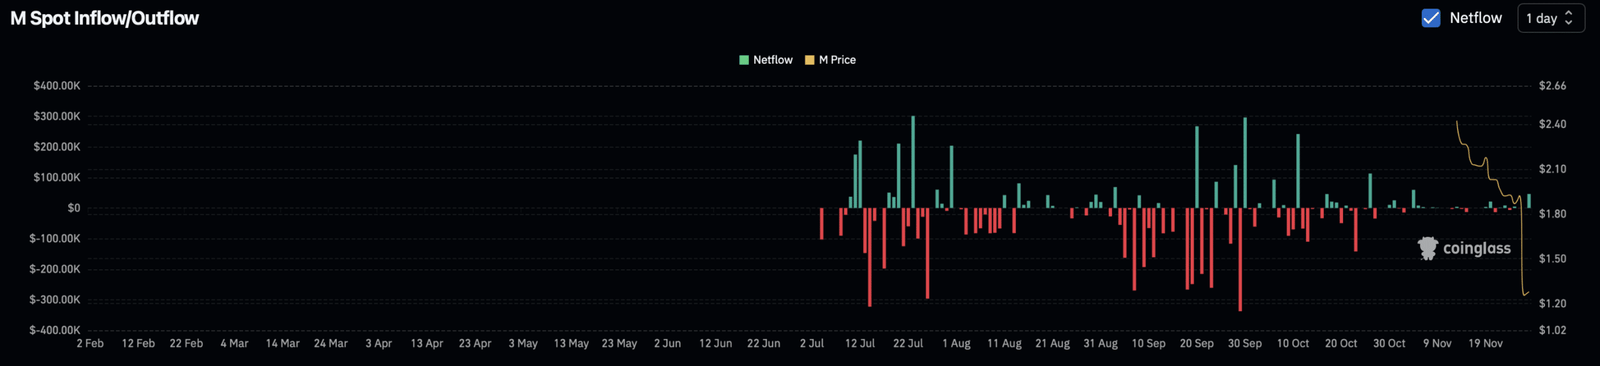Click the 2 Jun date label
This screenshot has width=1600, height=366.
tap(667, 343)
